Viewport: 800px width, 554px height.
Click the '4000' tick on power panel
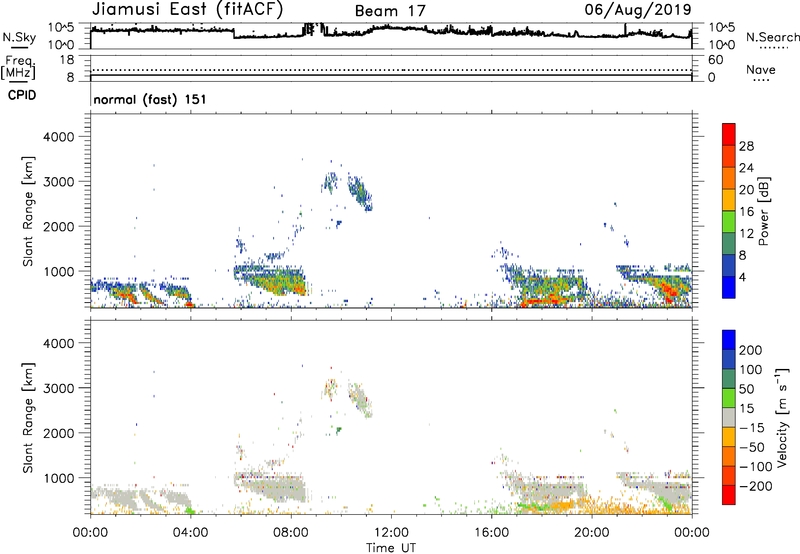coord(59,137)
